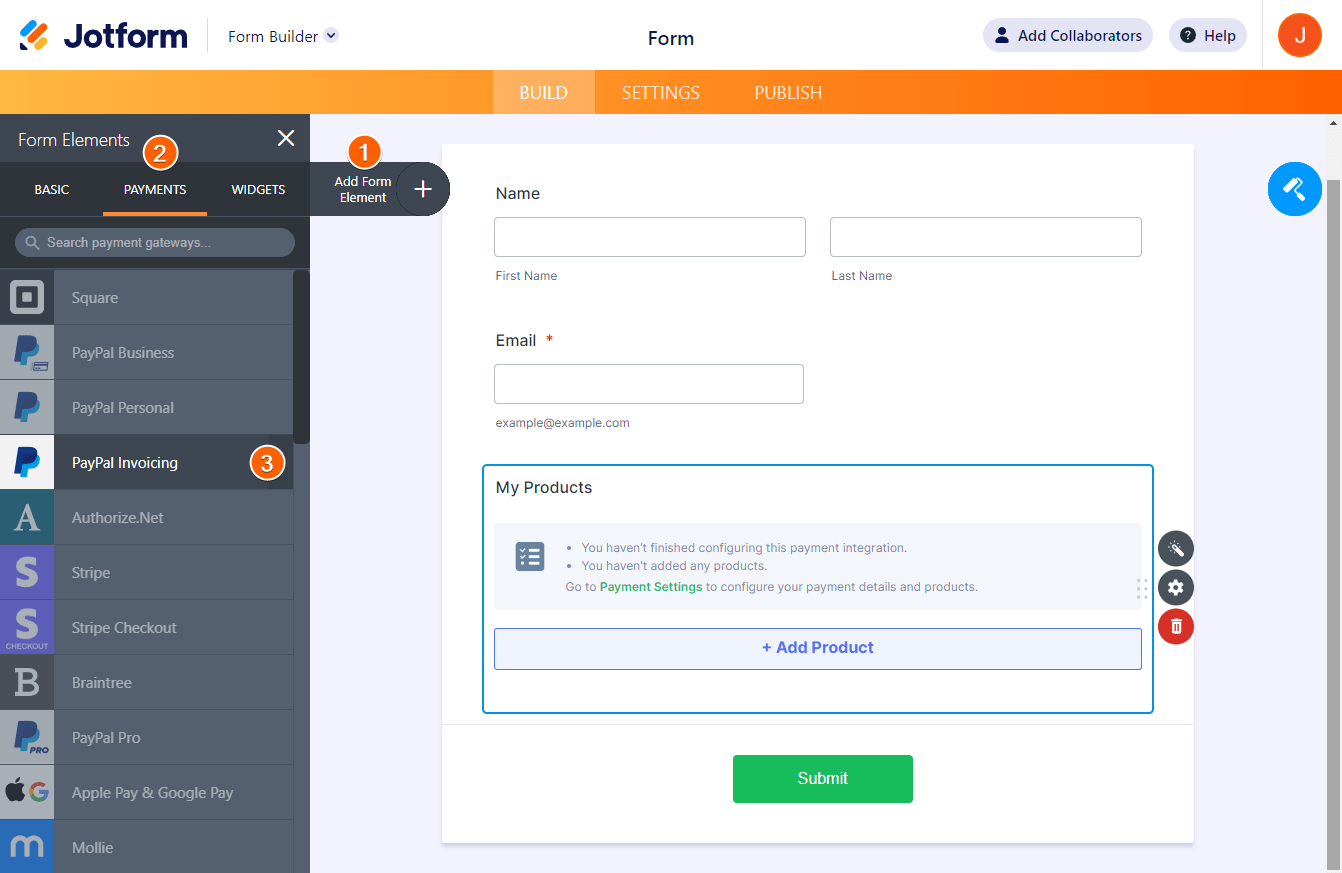This screenshot has height=873, width=1342.
Task: Click the Form title text
Action: point(671,39)
